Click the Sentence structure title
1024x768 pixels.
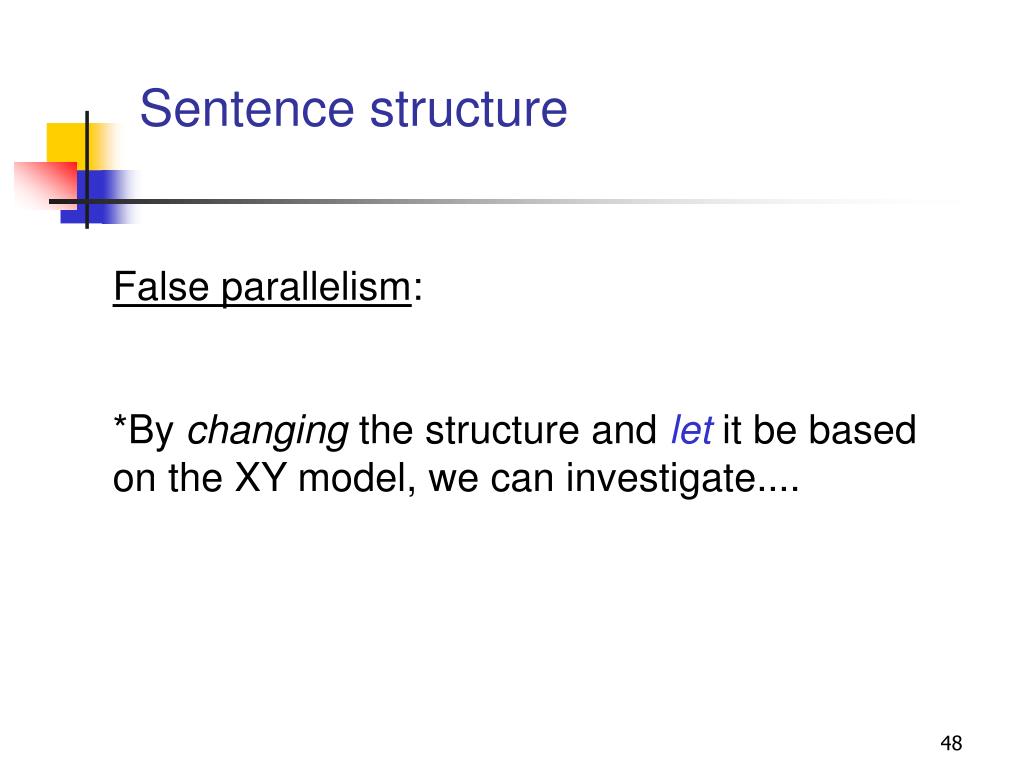tap(353, 108)
